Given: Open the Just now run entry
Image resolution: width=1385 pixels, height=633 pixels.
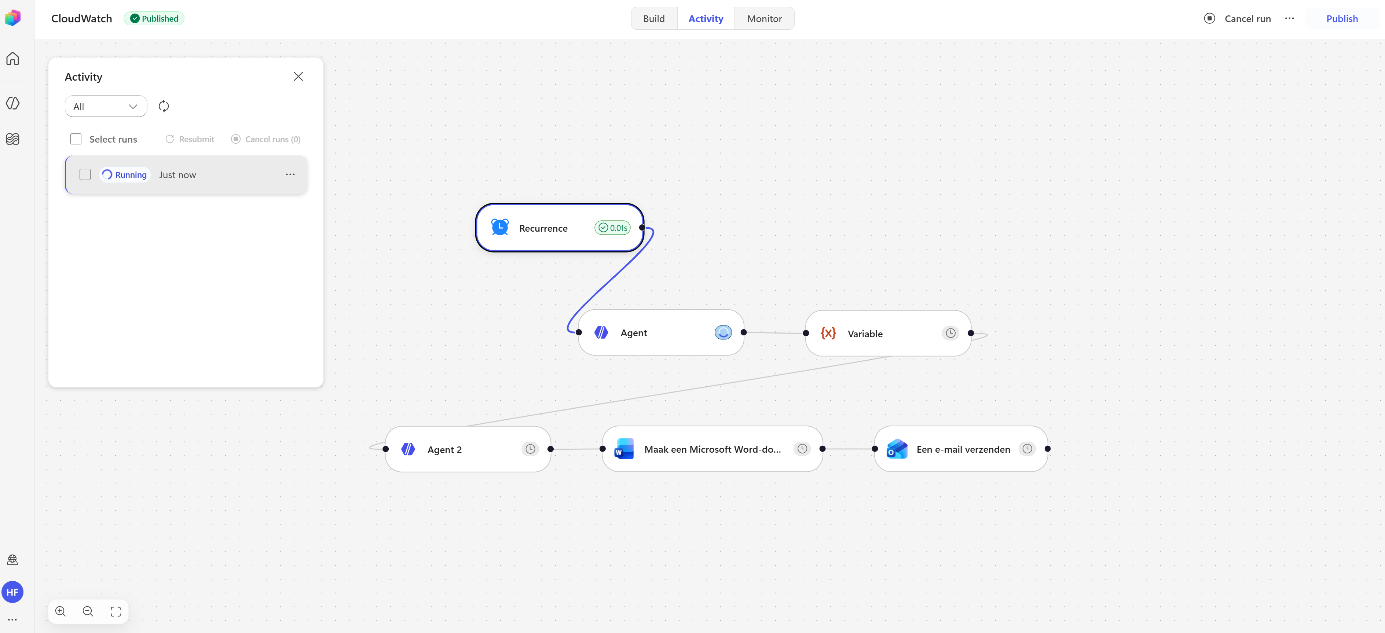Looking at the screenshot, I should click(x=186, y=174).
